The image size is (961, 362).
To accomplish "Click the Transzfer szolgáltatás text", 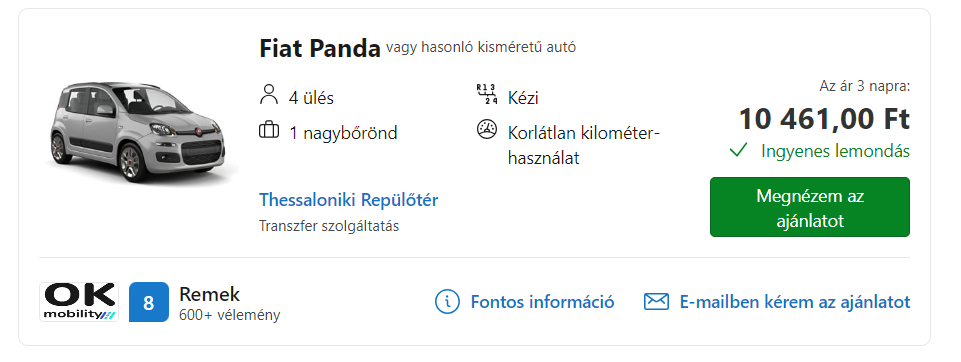I will click(x=329, y=226).
